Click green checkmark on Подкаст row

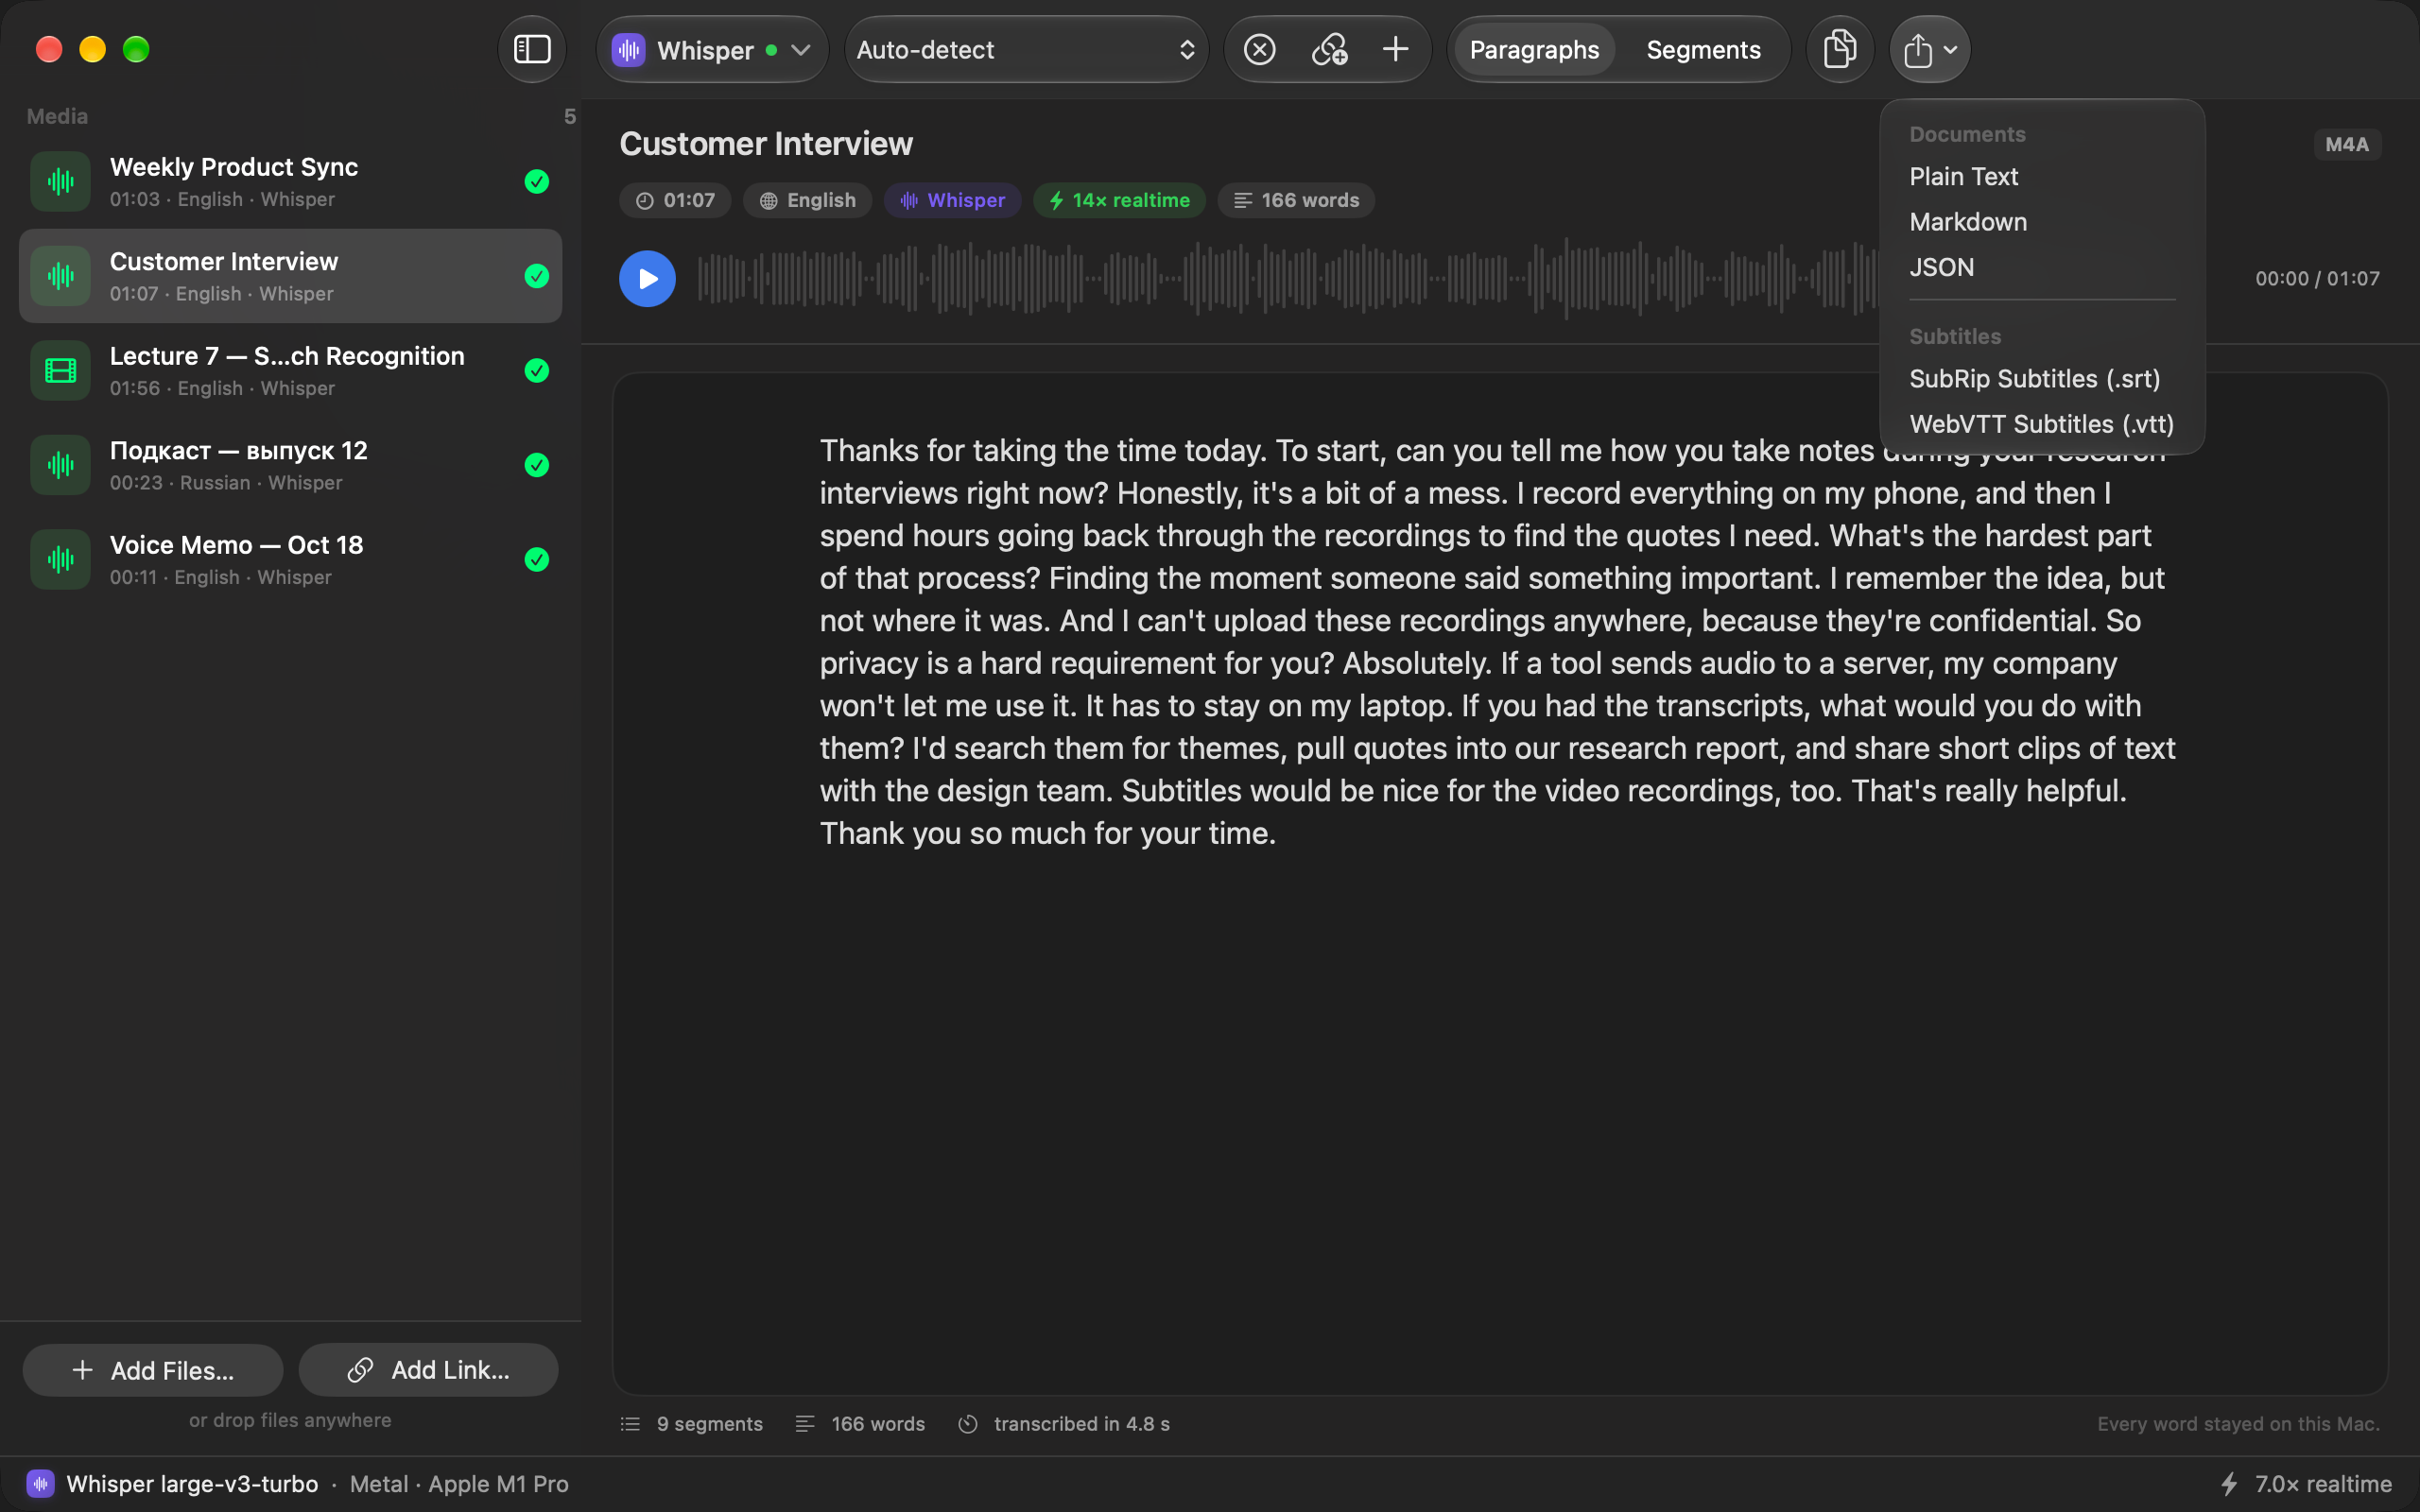[537, 465]
